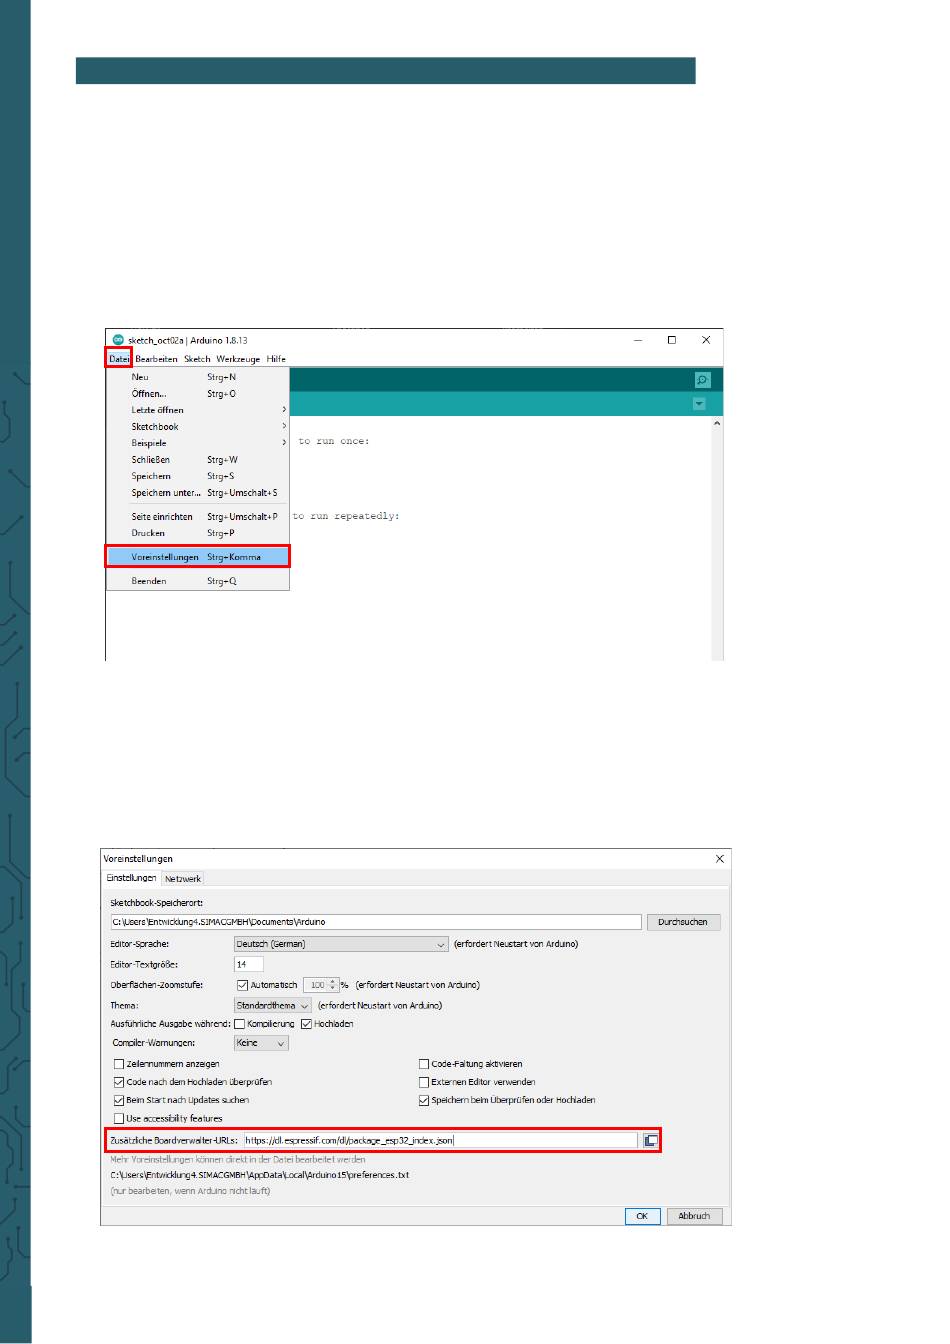Open the Thema dropdown
This screenshot has width=950, height=1344.
coord(273,1006)
